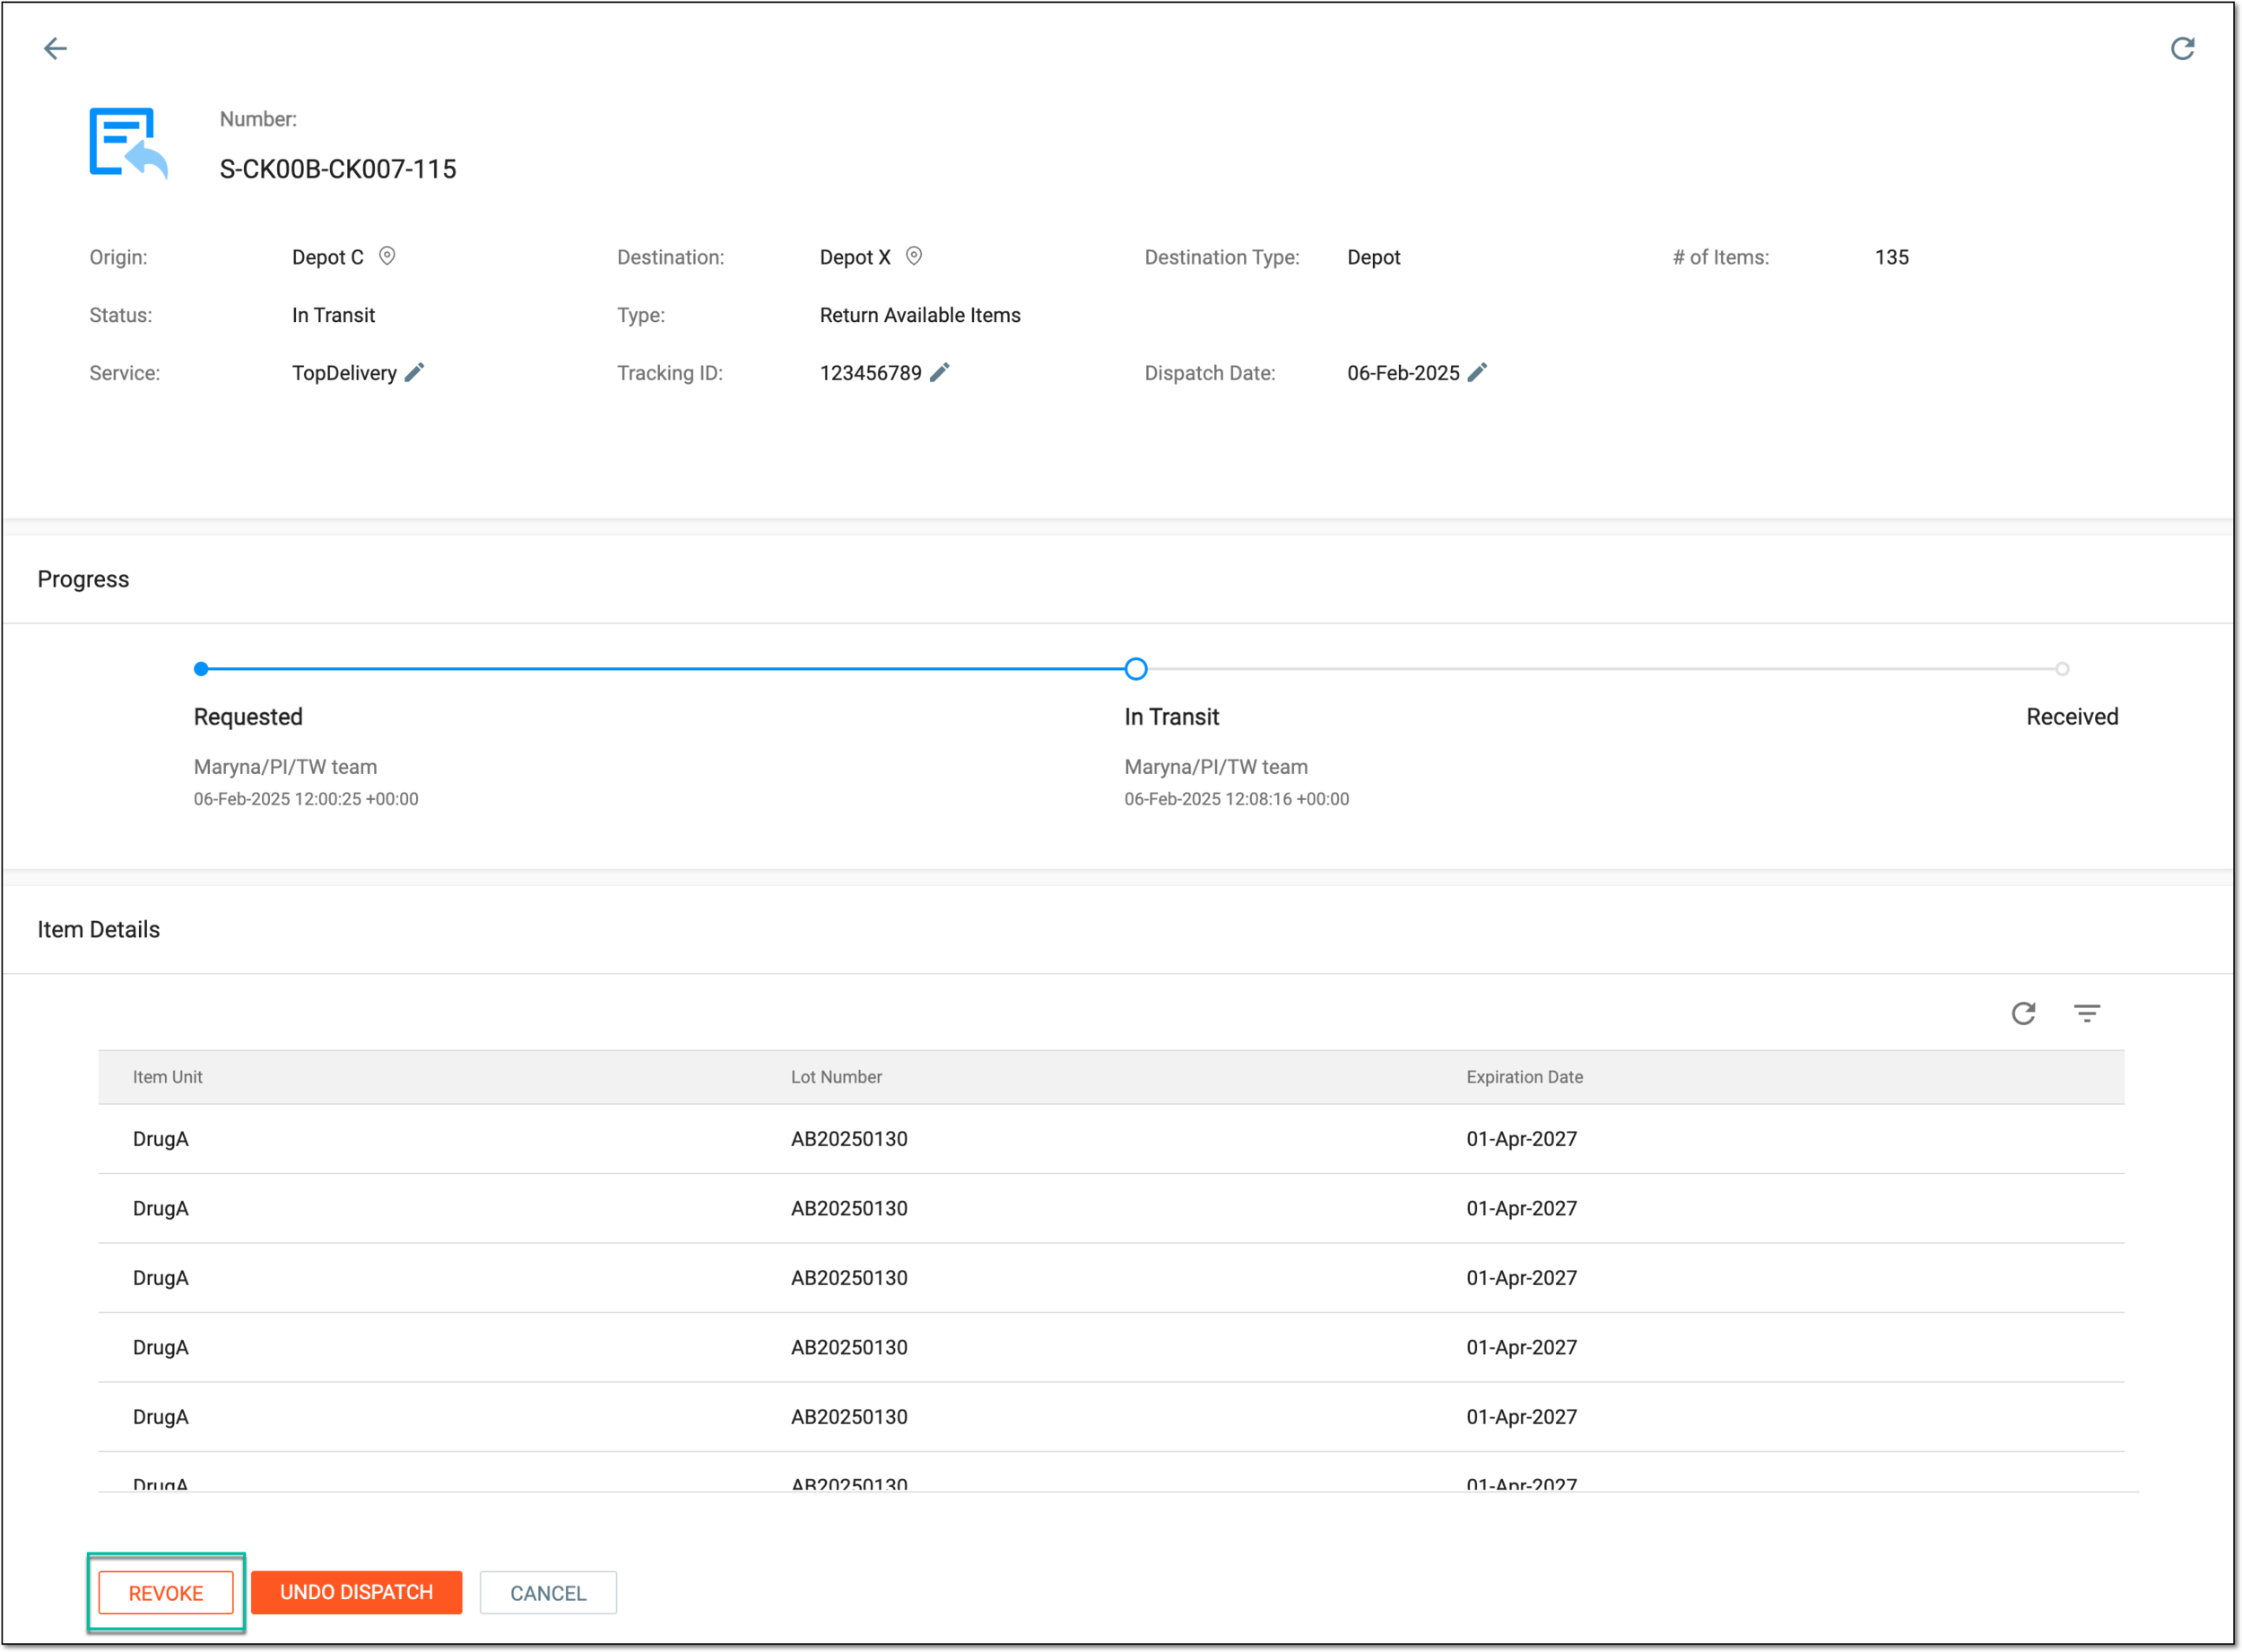Refresh the page via top-right reload icon

click(x=2182, y=48)
